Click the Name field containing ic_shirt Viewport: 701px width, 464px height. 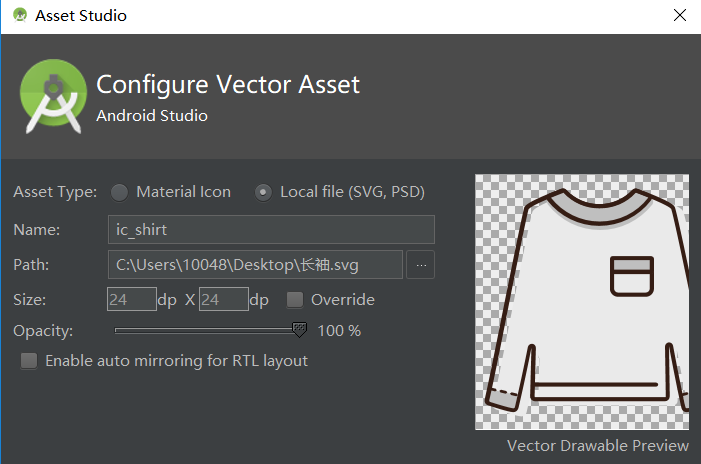(x=271, y=229)
